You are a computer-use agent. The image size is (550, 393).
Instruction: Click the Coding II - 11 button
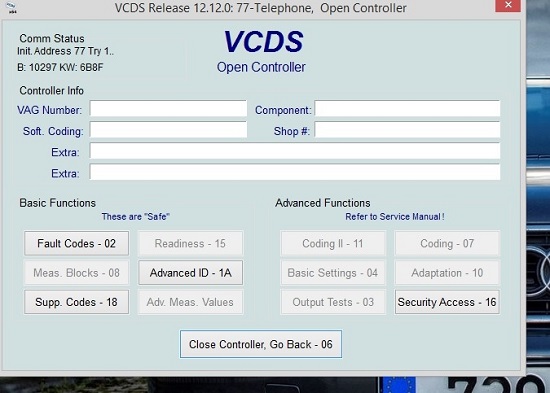pyautogui.click(x=333, y=243)
